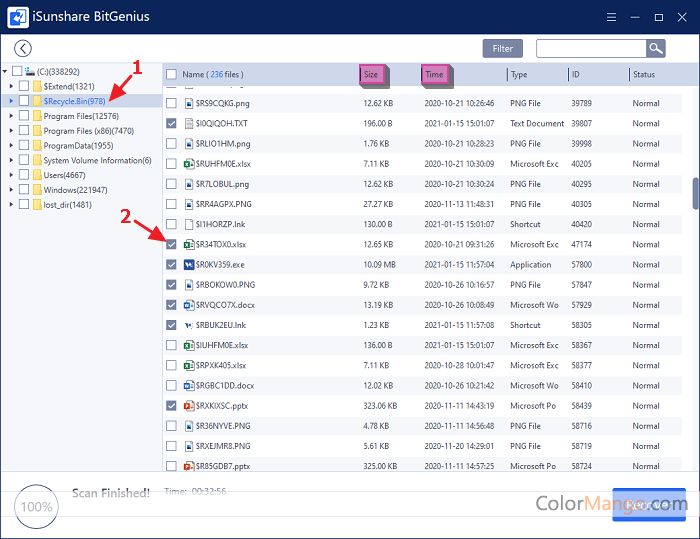The height and width of the screenshot is (539, 700).
Task: Expand the Users(4667) folder node
Action: point(11,175)
